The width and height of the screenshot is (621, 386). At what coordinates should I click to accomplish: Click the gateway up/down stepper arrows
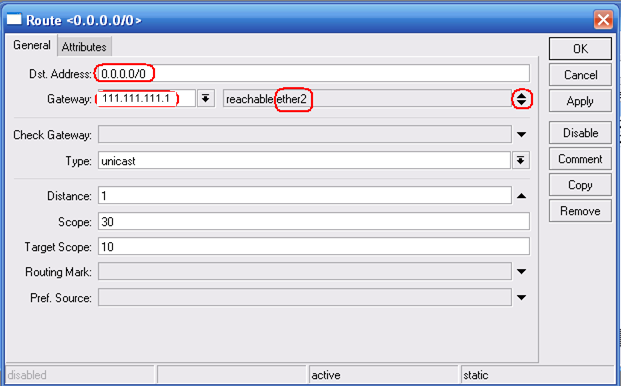point(522,99)
